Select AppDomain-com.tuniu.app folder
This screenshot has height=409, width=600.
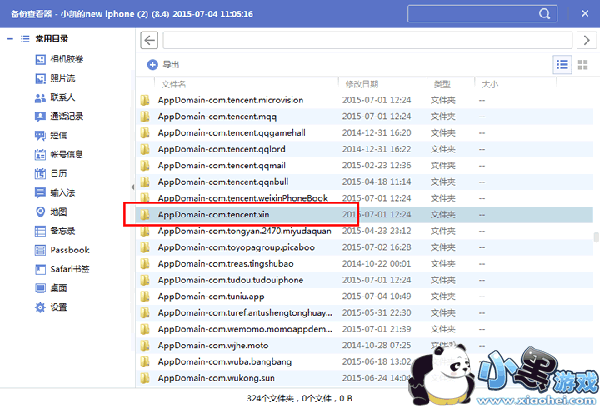point(364,297)
